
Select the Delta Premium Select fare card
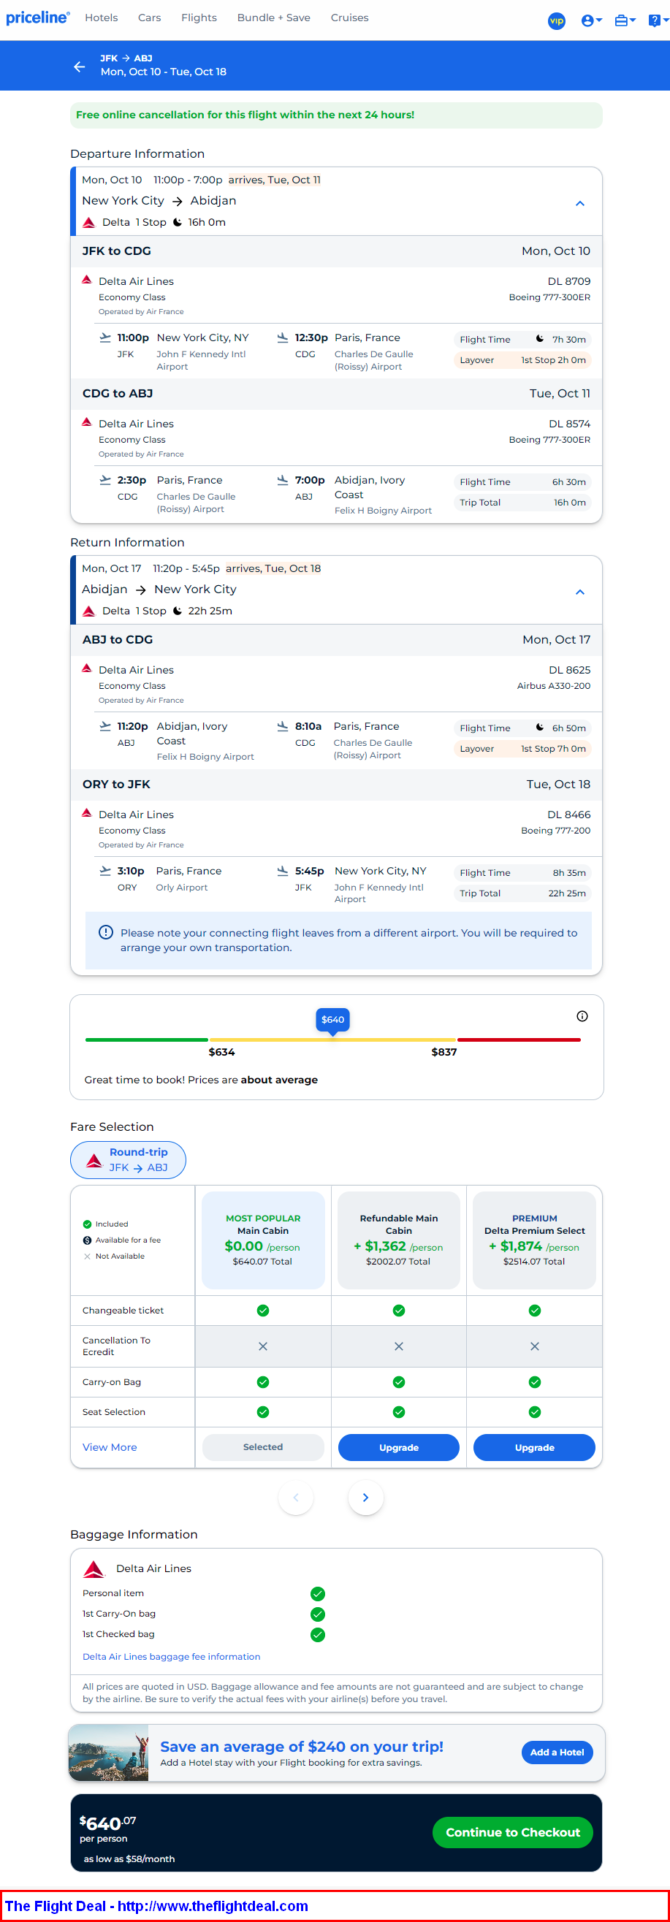[x=534, y=1240]
